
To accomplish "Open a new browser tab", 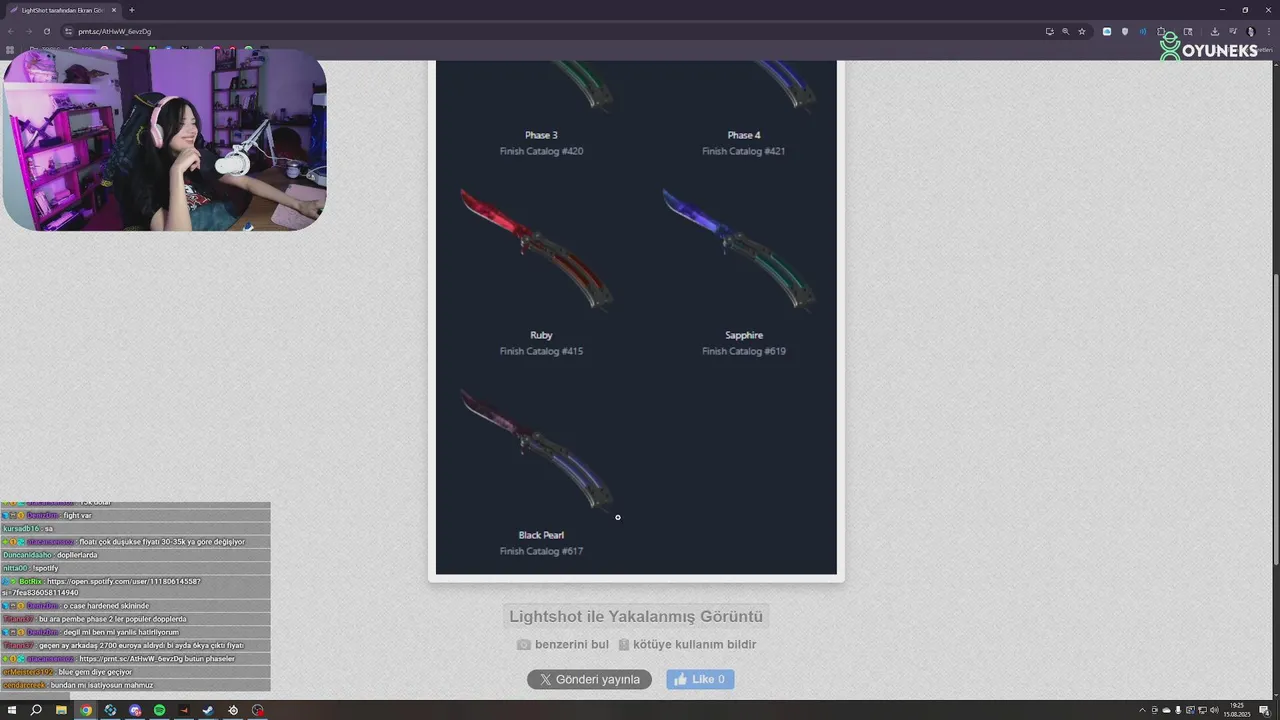I will tap(131, 10).
